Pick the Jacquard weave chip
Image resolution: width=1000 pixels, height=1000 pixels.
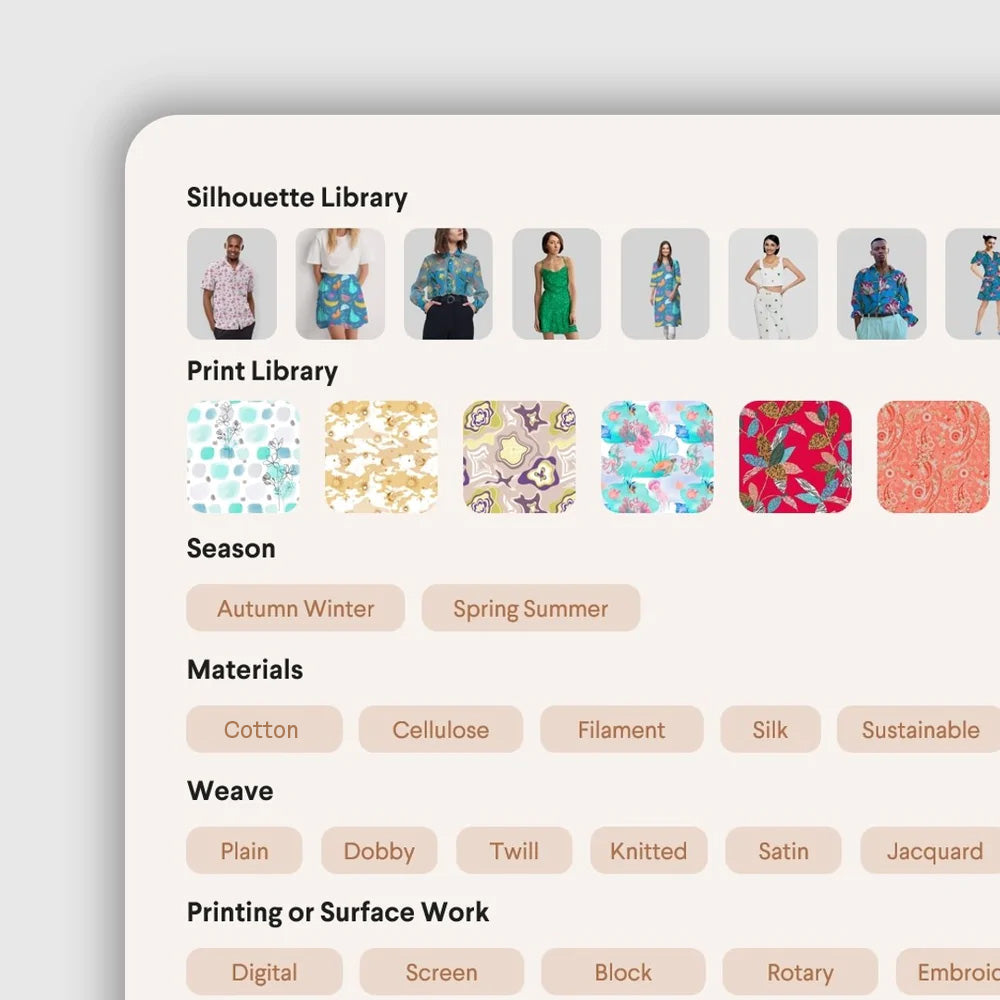(930, 850)
